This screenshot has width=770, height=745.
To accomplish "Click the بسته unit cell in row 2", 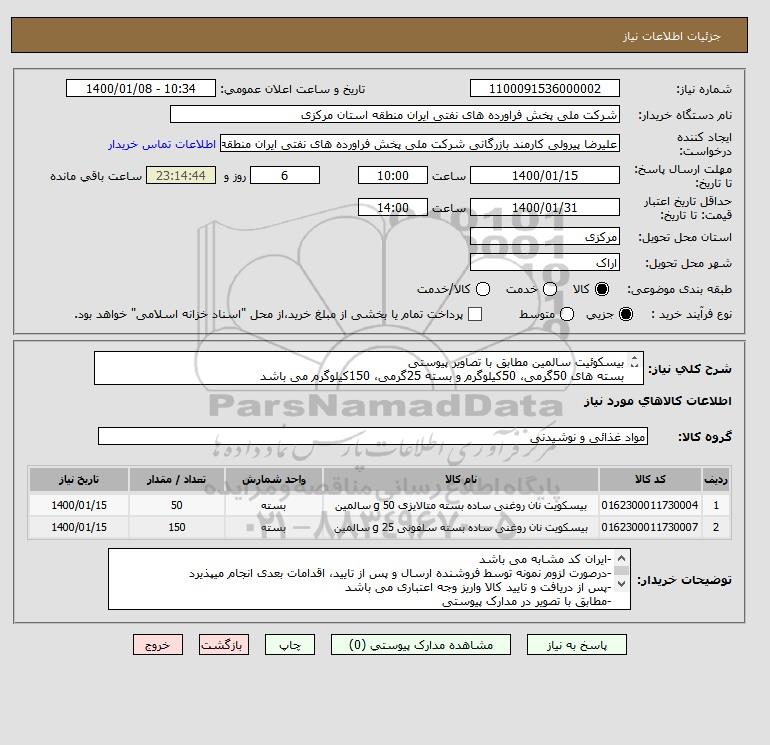I will coord(274,527).
